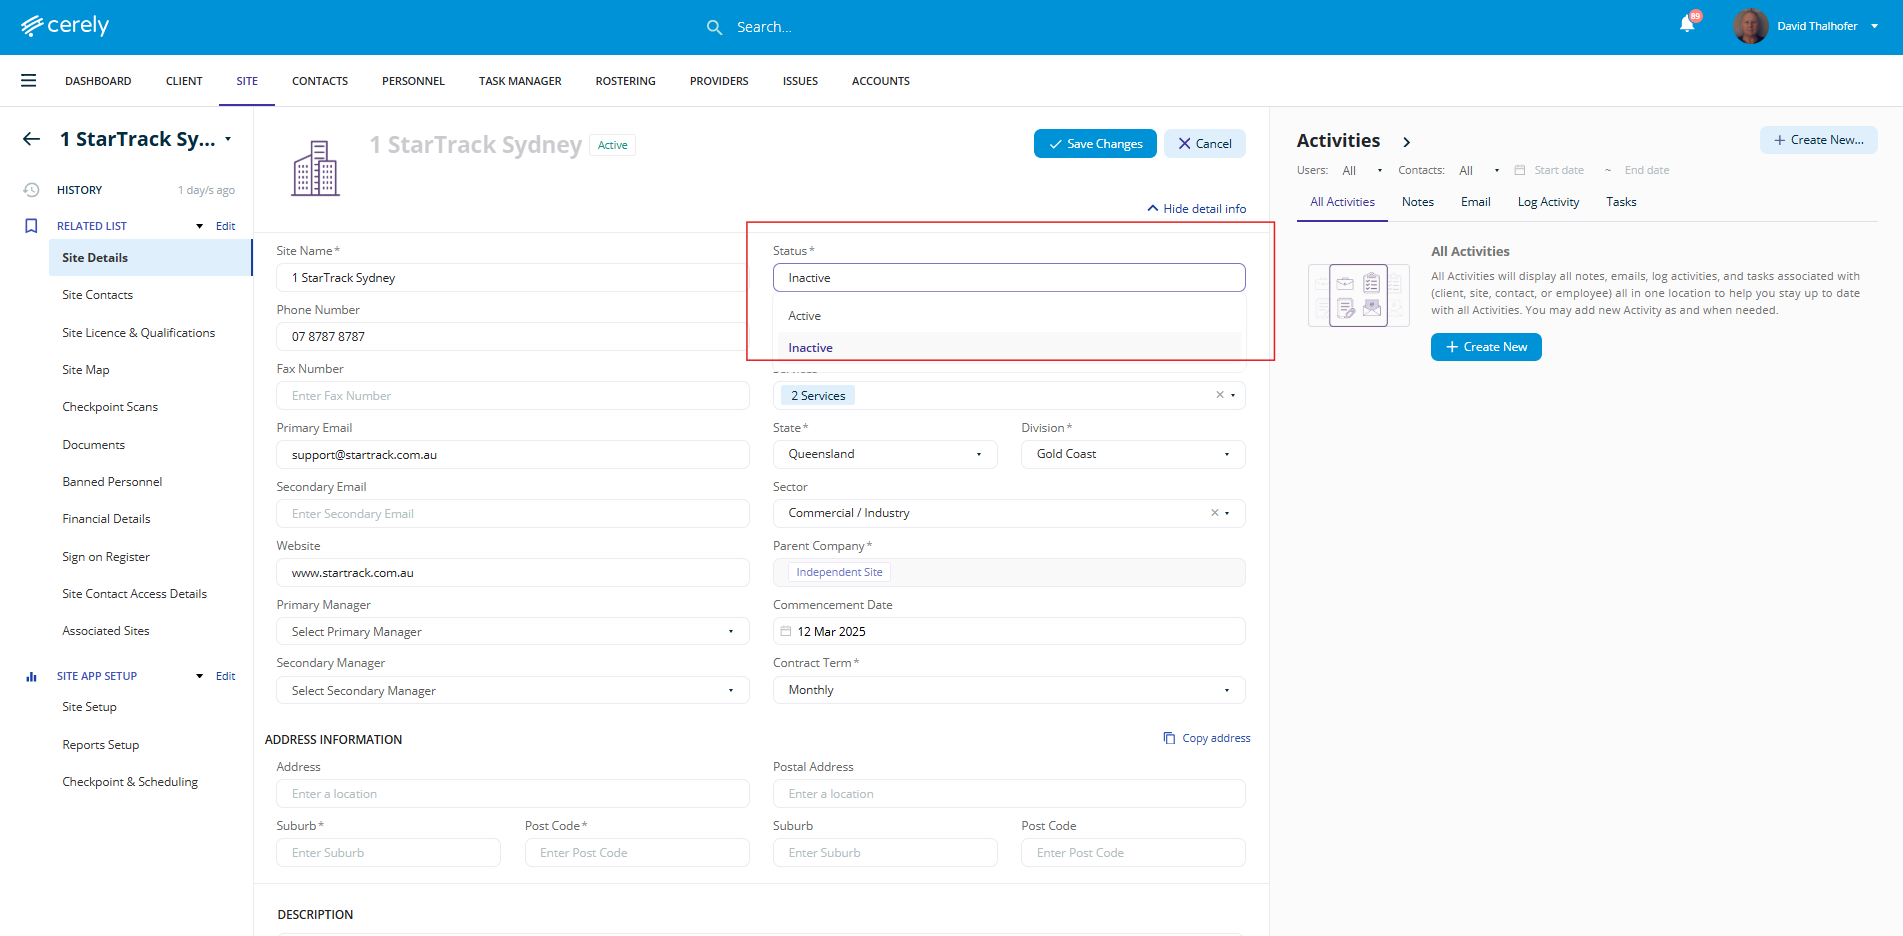The height and width of the screenshot is (936, 1903).
Task: Open the Rostering menu item
Action: pos(625,81)
